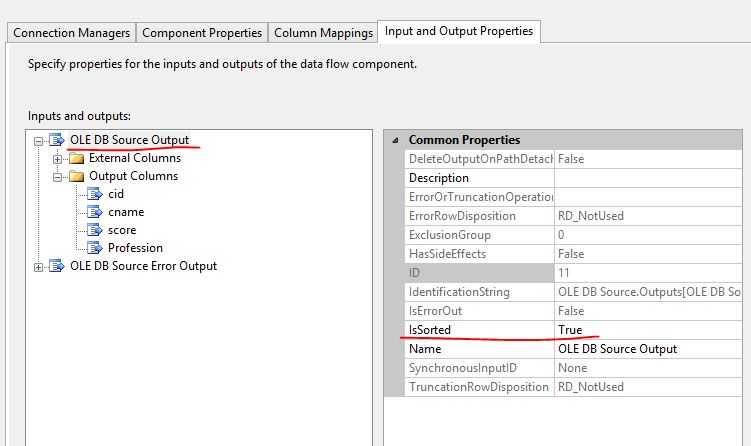The image size is (751, 446).
Task: Click the External Columns folder icon
Action: pyautogui.click(x=76, y=158)
